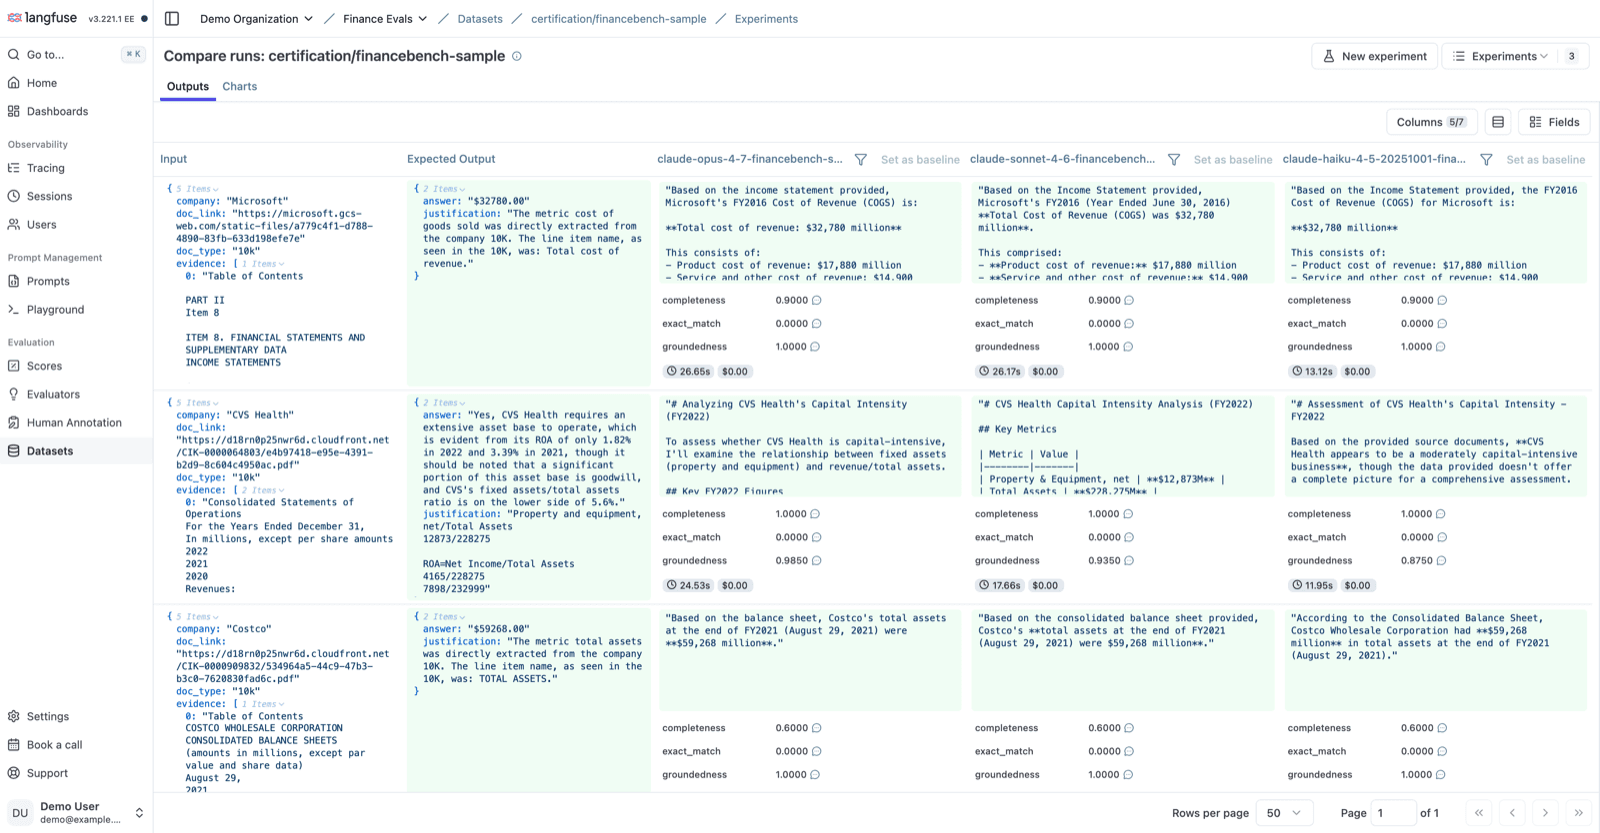Click the Datasets database icon
Viewport: 1600px width, 833px height.
coord(14,451)
